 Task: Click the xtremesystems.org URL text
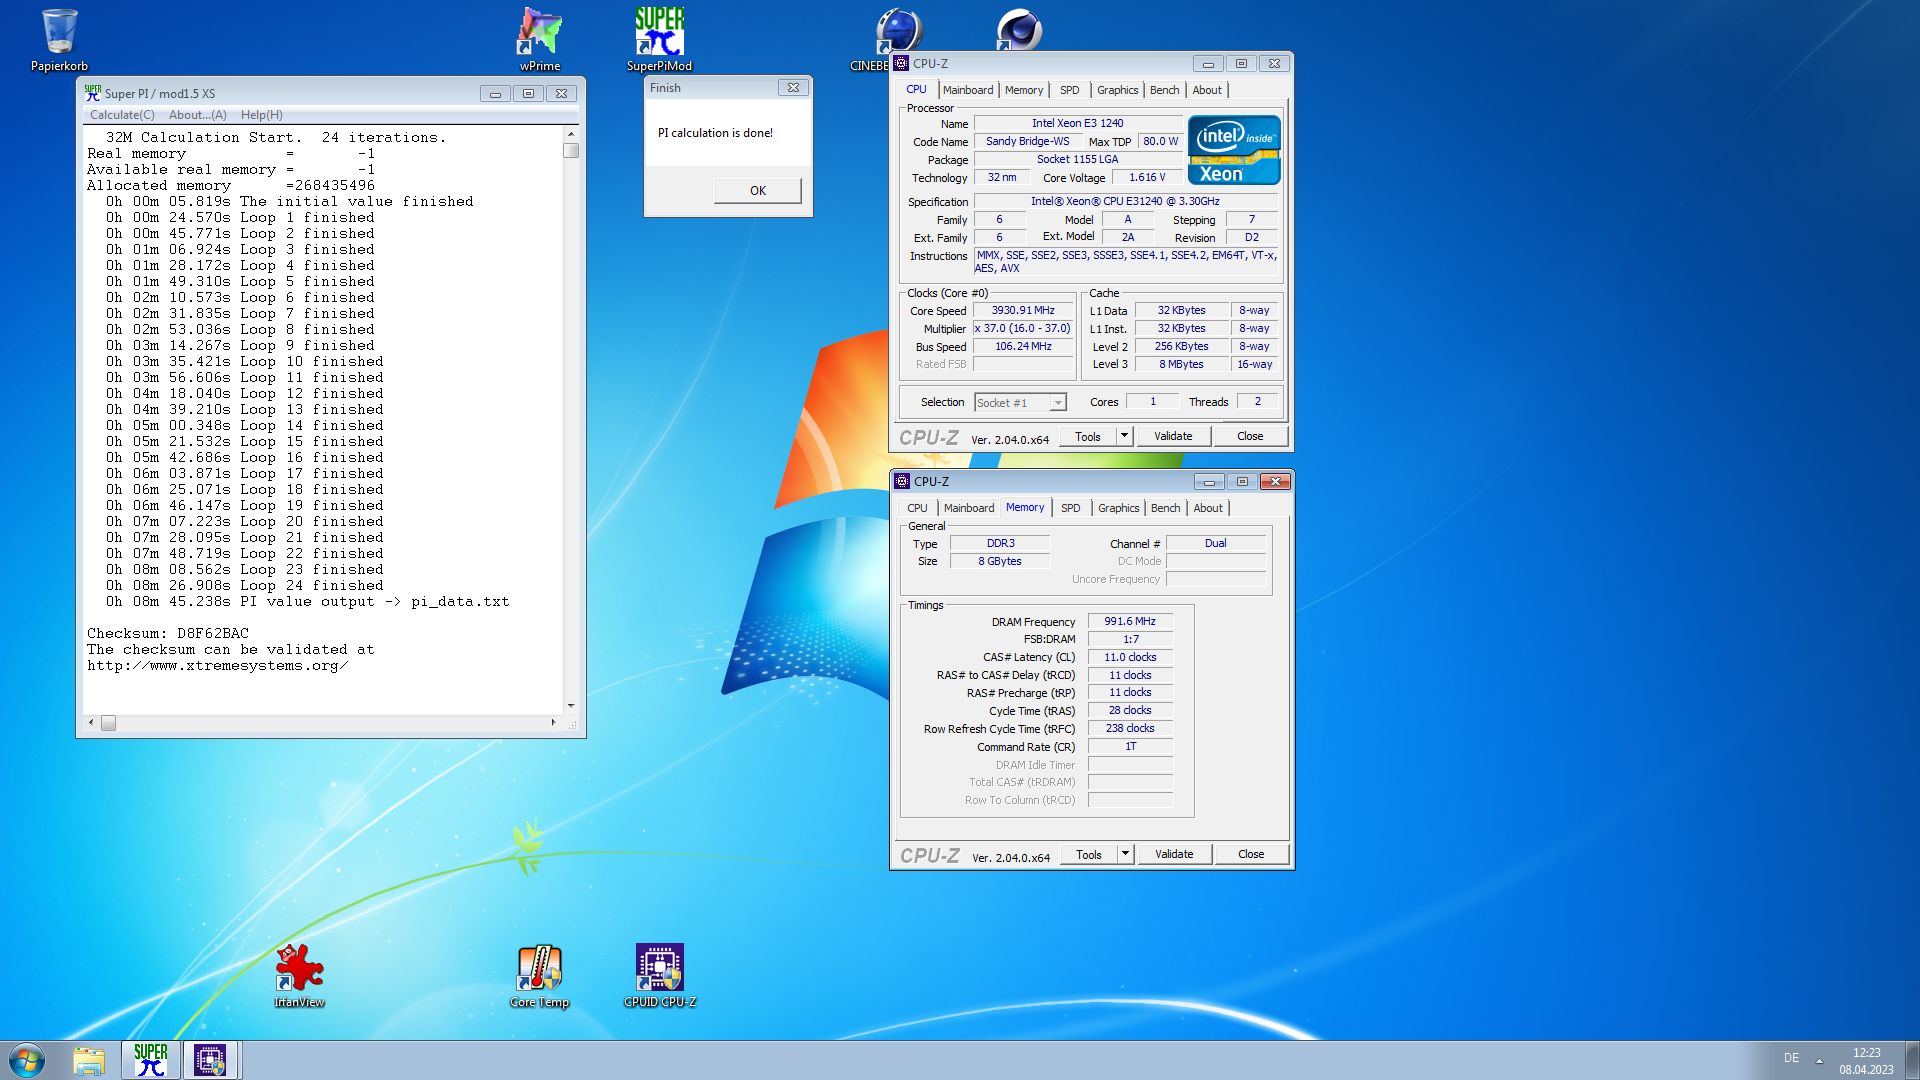pos(218,666)
